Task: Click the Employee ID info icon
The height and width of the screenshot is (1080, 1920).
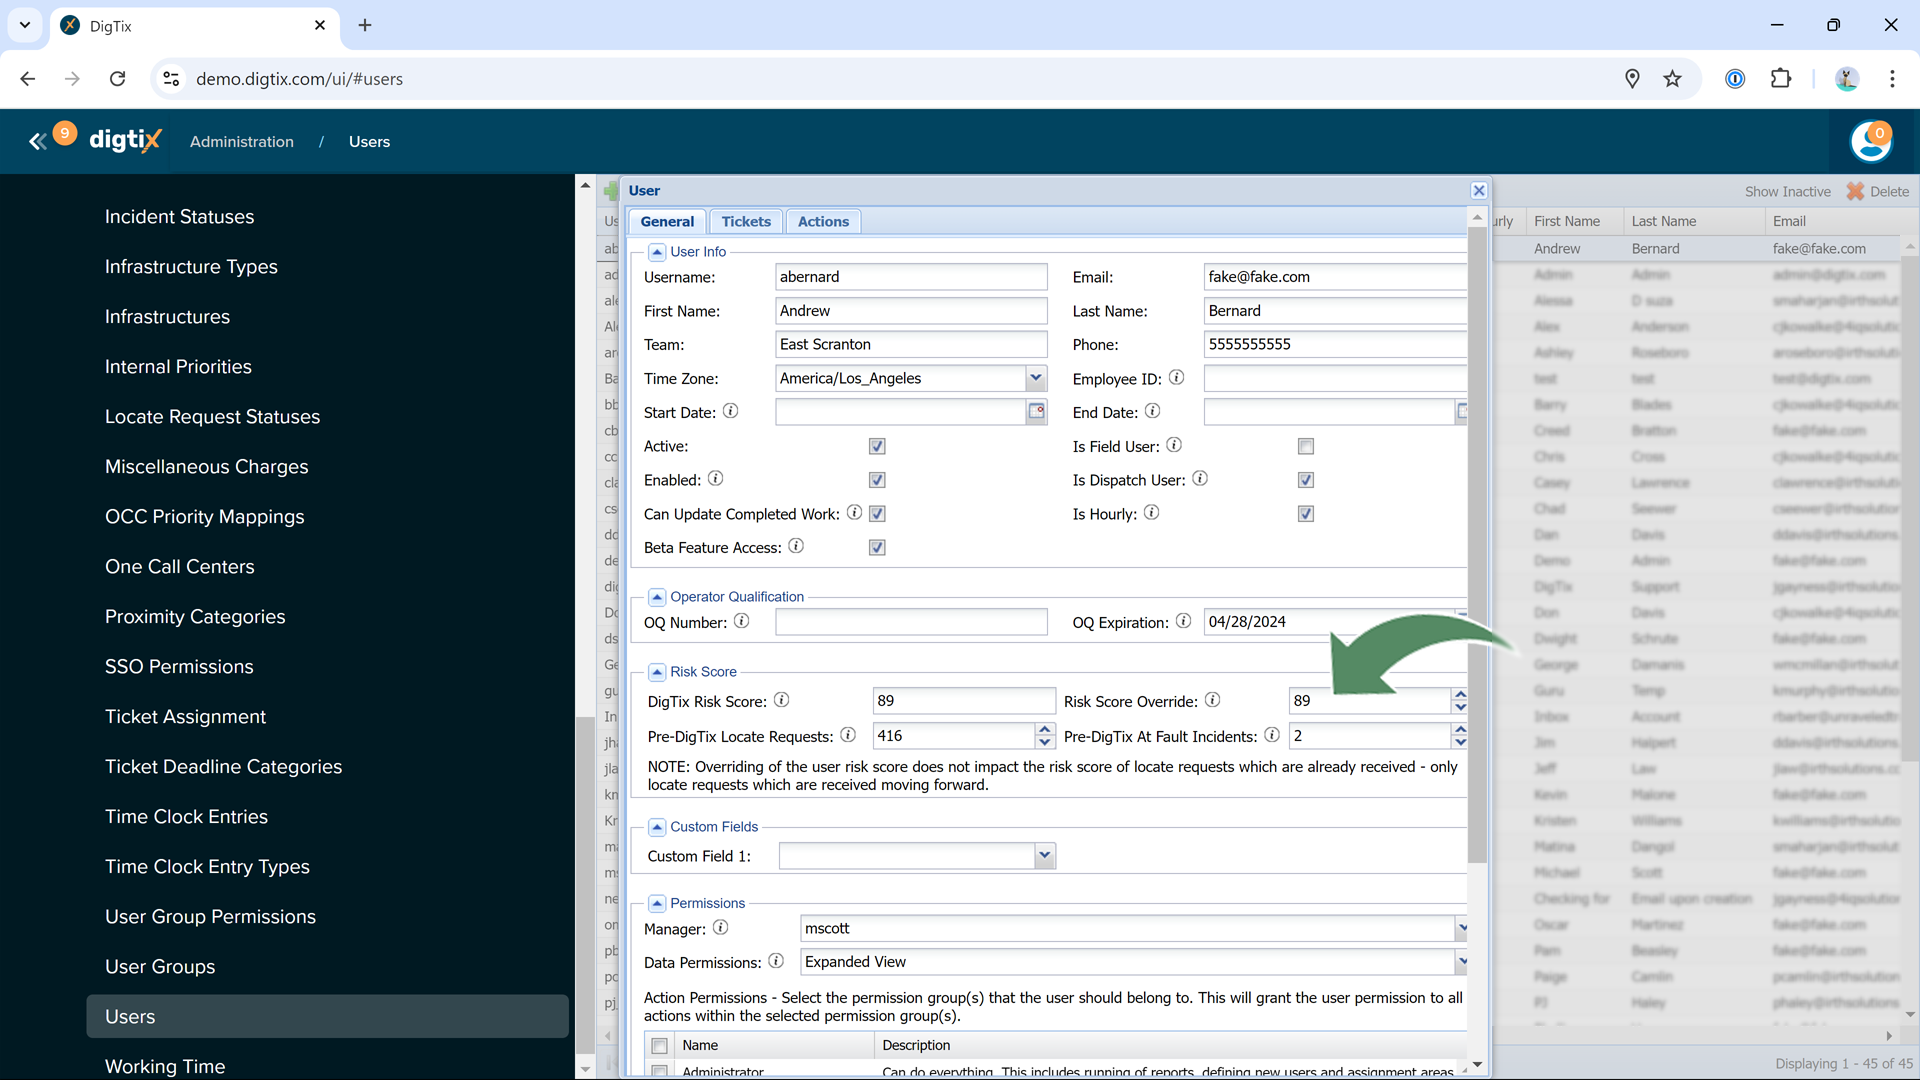Action: [x=1176, y=378]
